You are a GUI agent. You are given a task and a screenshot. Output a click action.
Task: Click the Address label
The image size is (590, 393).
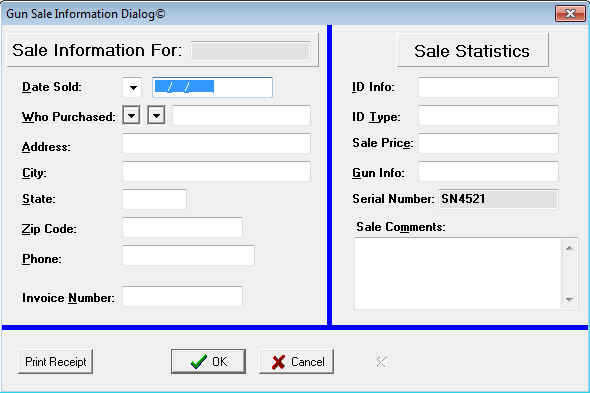46,147
